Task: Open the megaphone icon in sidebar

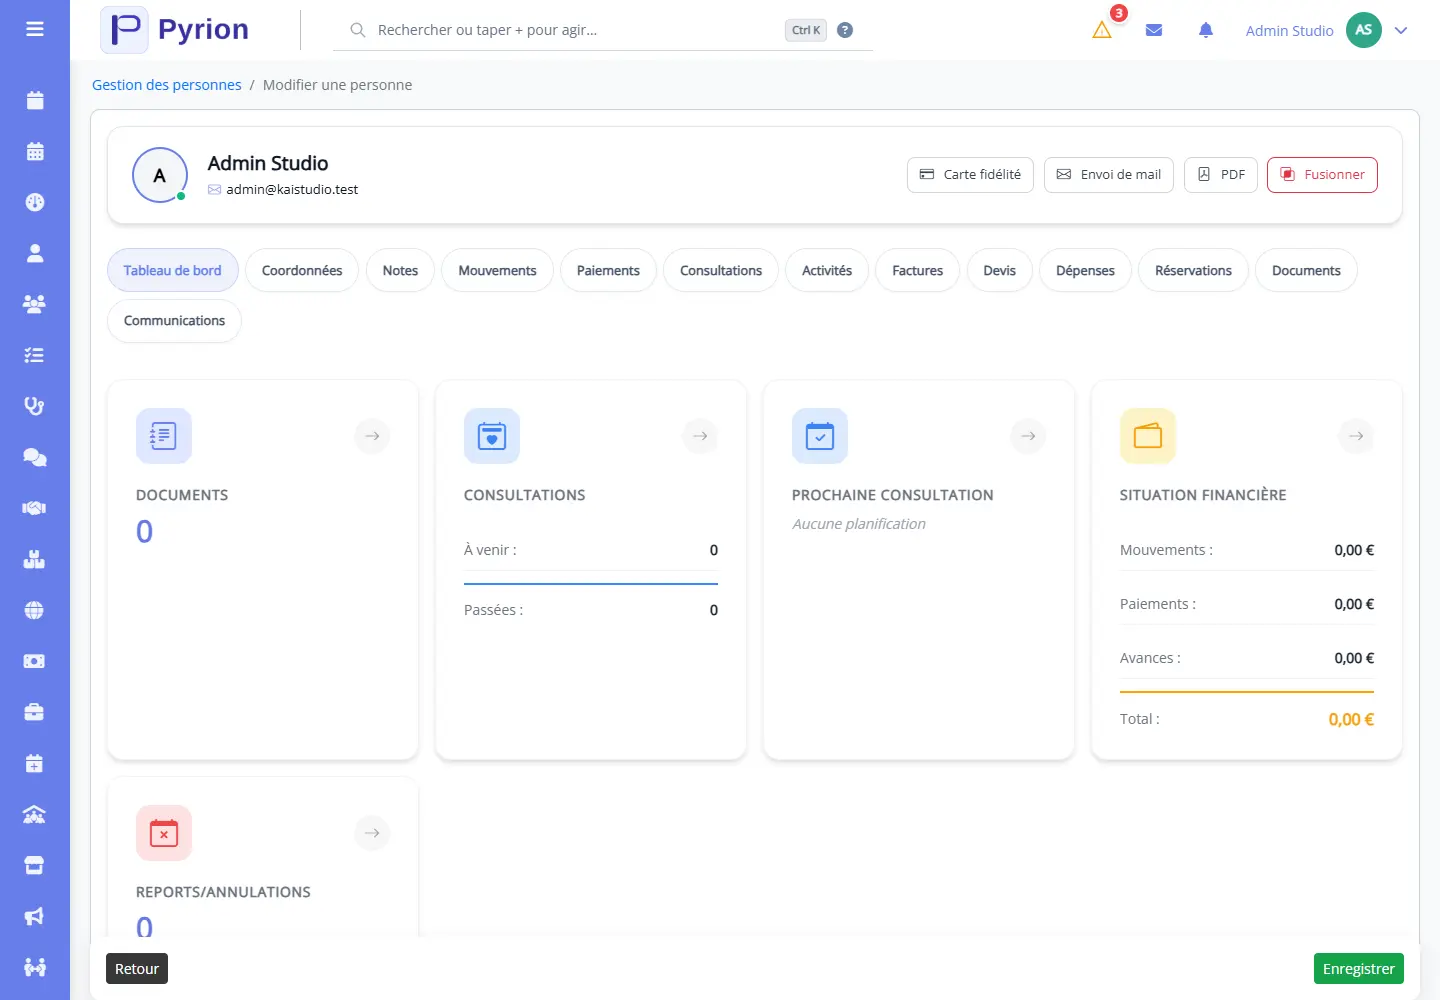Action: click(x=35, y=917)
